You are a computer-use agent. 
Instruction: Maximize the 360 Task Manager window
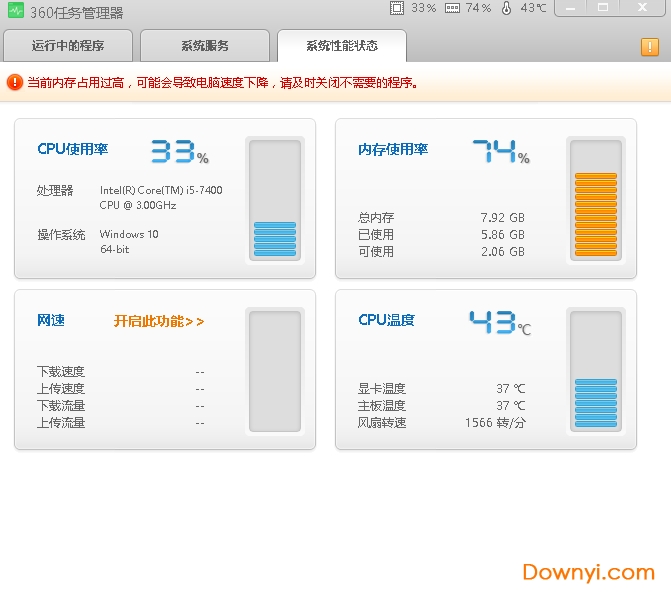603,8
